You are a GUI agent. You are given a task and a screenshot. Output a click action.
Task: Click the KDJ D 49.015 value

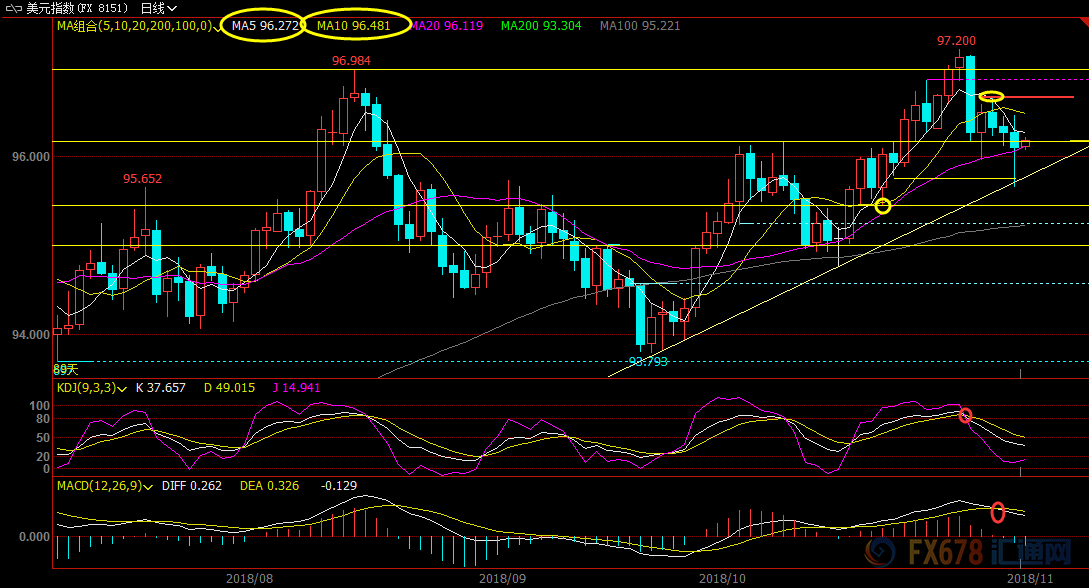point(229,388)
